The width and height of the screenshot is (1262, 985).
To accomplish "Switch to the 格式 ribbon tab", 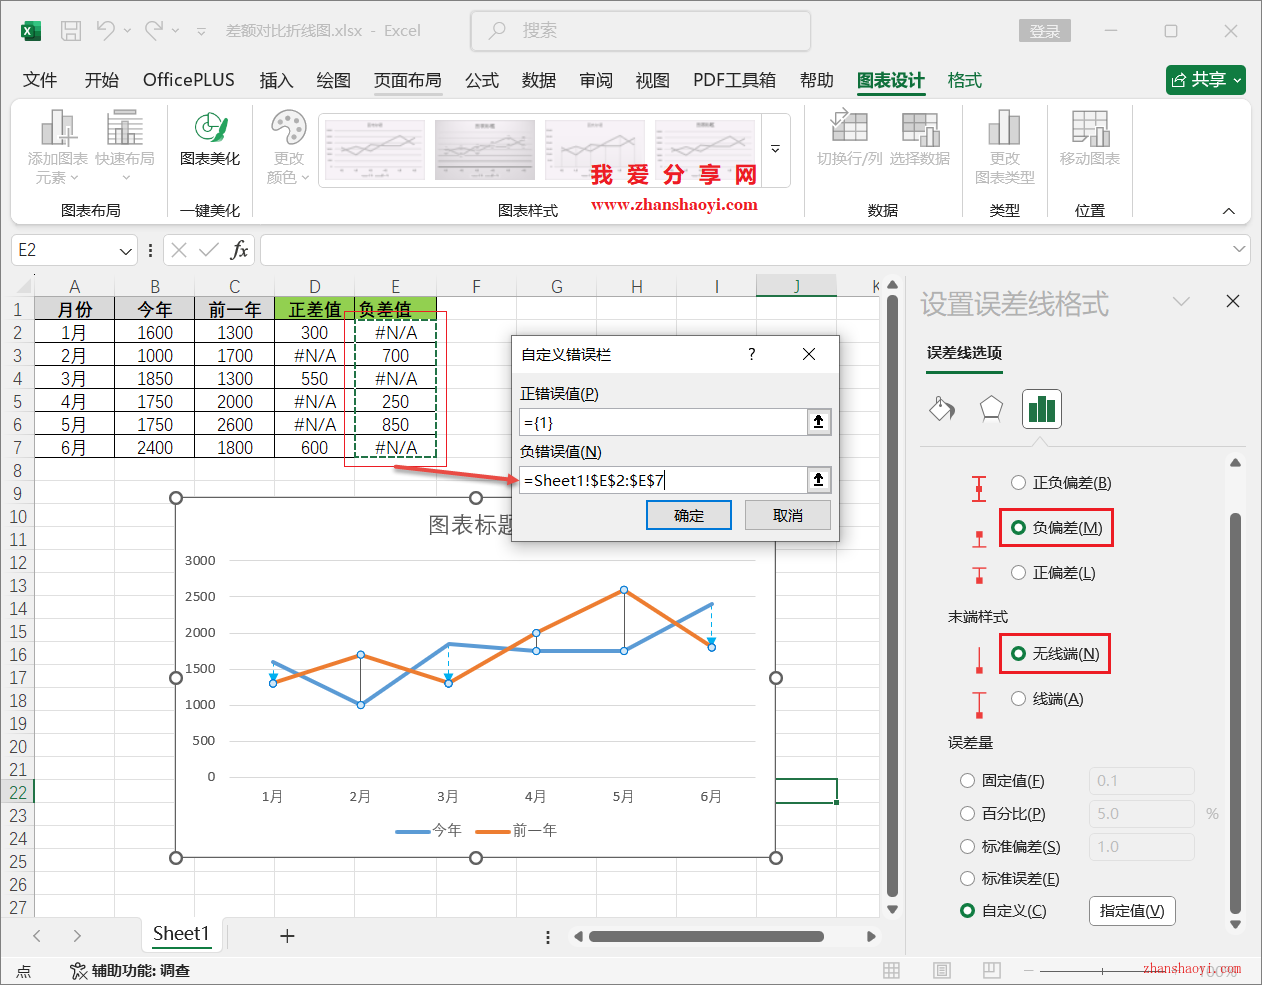I will tap(964, 80).
